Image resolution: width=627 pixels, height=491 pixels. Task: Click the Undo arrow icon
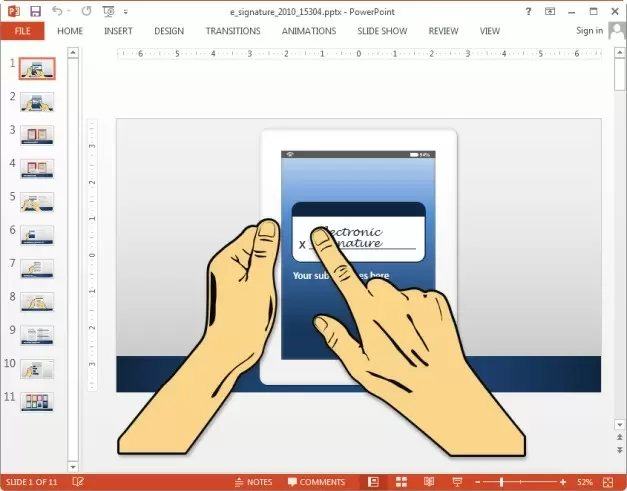pos(57,11)
